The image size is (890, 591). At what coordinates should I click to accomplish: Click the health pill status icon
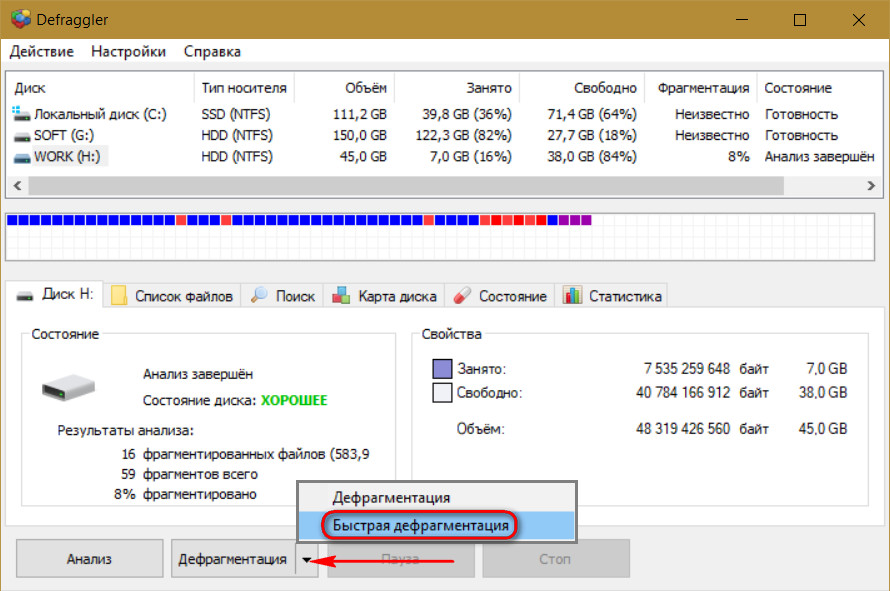[x=462, y=295]
